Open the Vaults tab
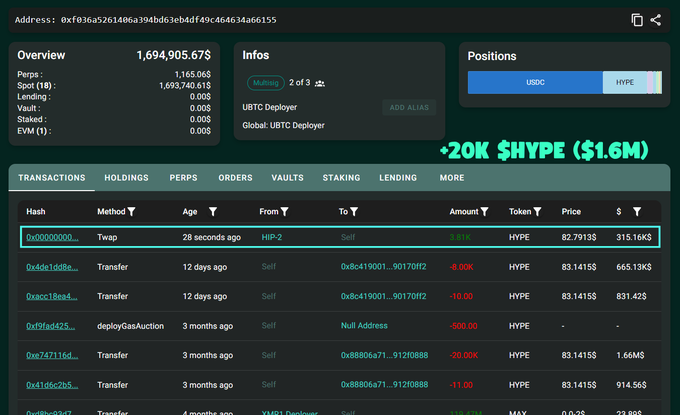This screenshot has height=415, width=680. (288, 178)
